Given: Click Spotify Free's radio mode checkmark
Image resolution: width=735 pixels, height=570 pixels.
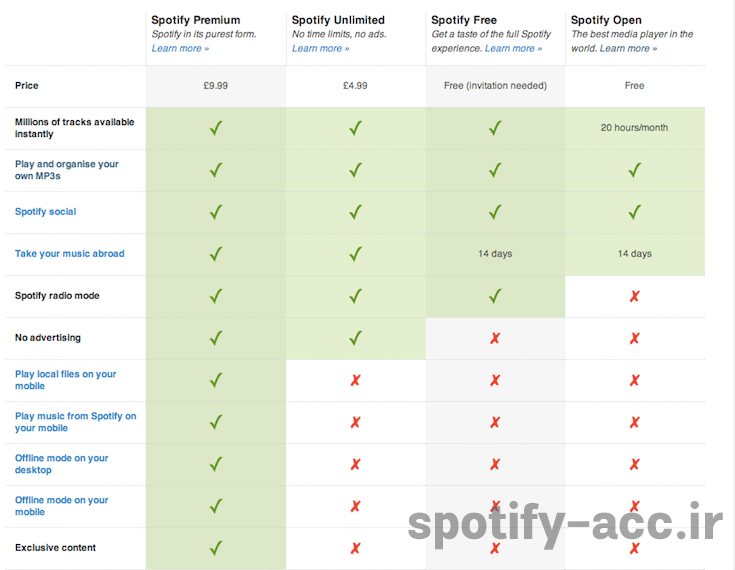Looking at the screenshot, I should pos(495,296).
